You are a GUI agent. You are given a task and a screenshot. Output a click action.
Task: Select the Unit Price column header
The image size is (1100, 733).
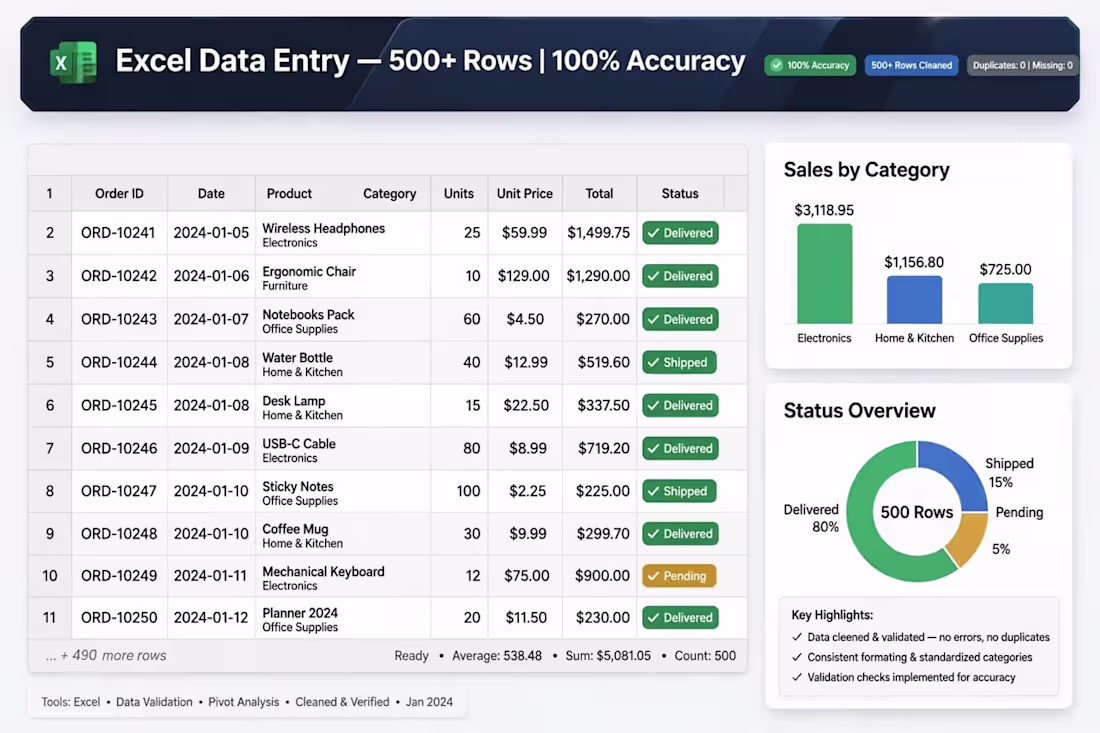pos(525,194)
